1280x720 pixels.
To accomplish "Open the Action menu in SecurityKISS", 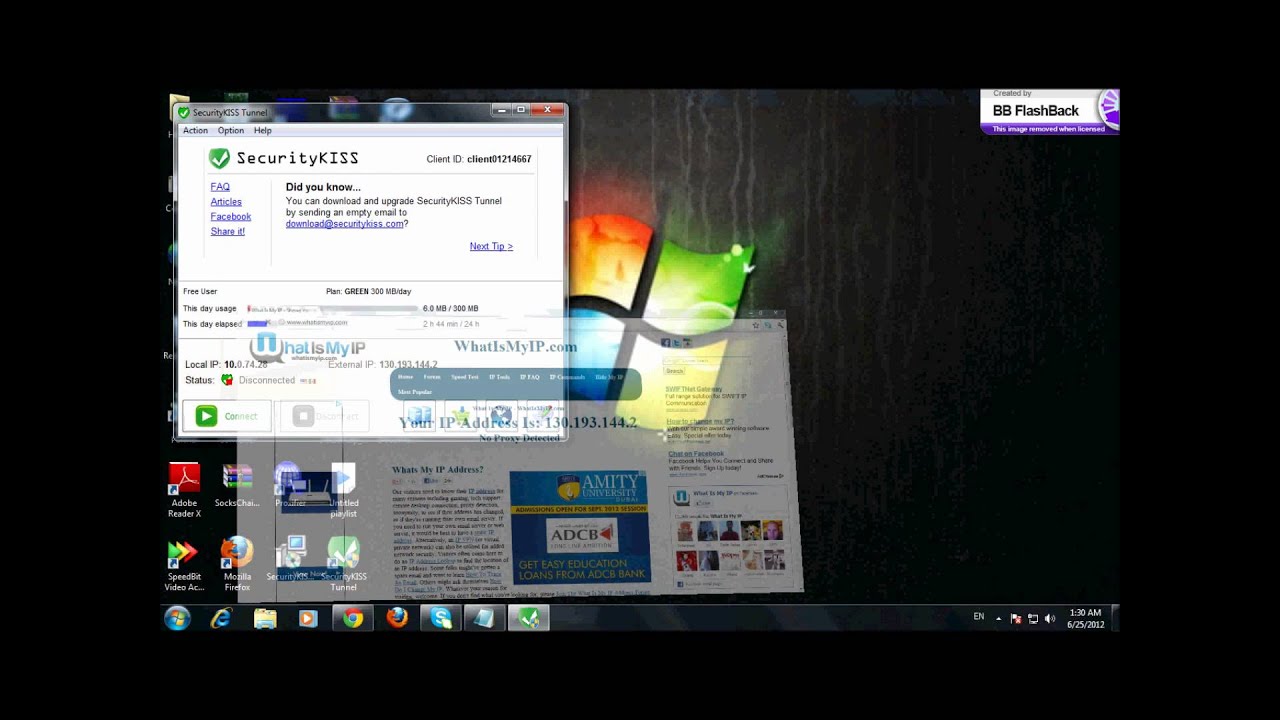I will (x=195, y=130).
